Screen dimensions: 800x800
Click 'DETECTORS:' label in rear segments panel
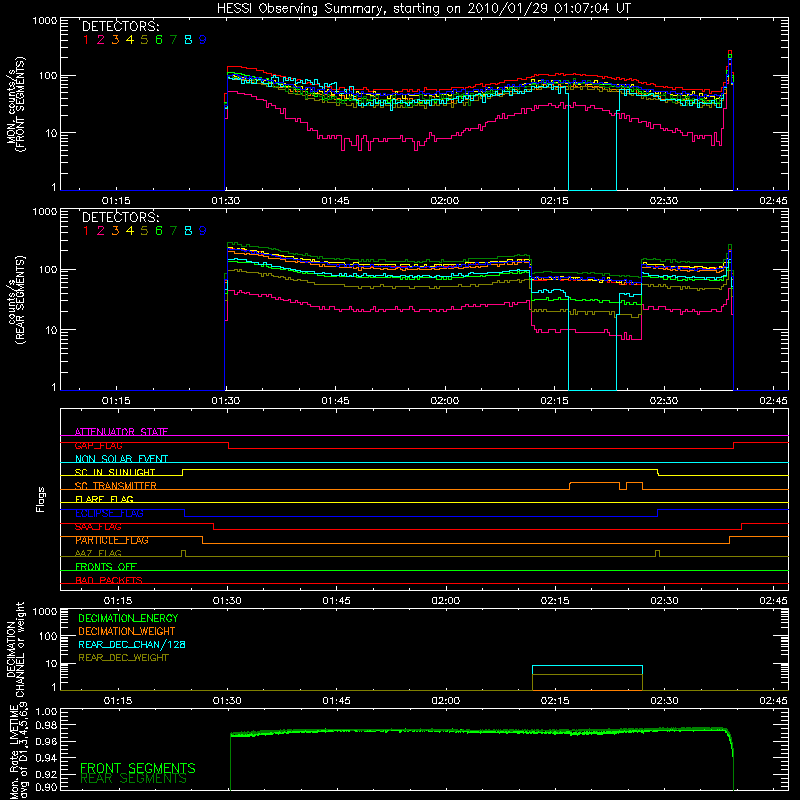tap(120, 217)
